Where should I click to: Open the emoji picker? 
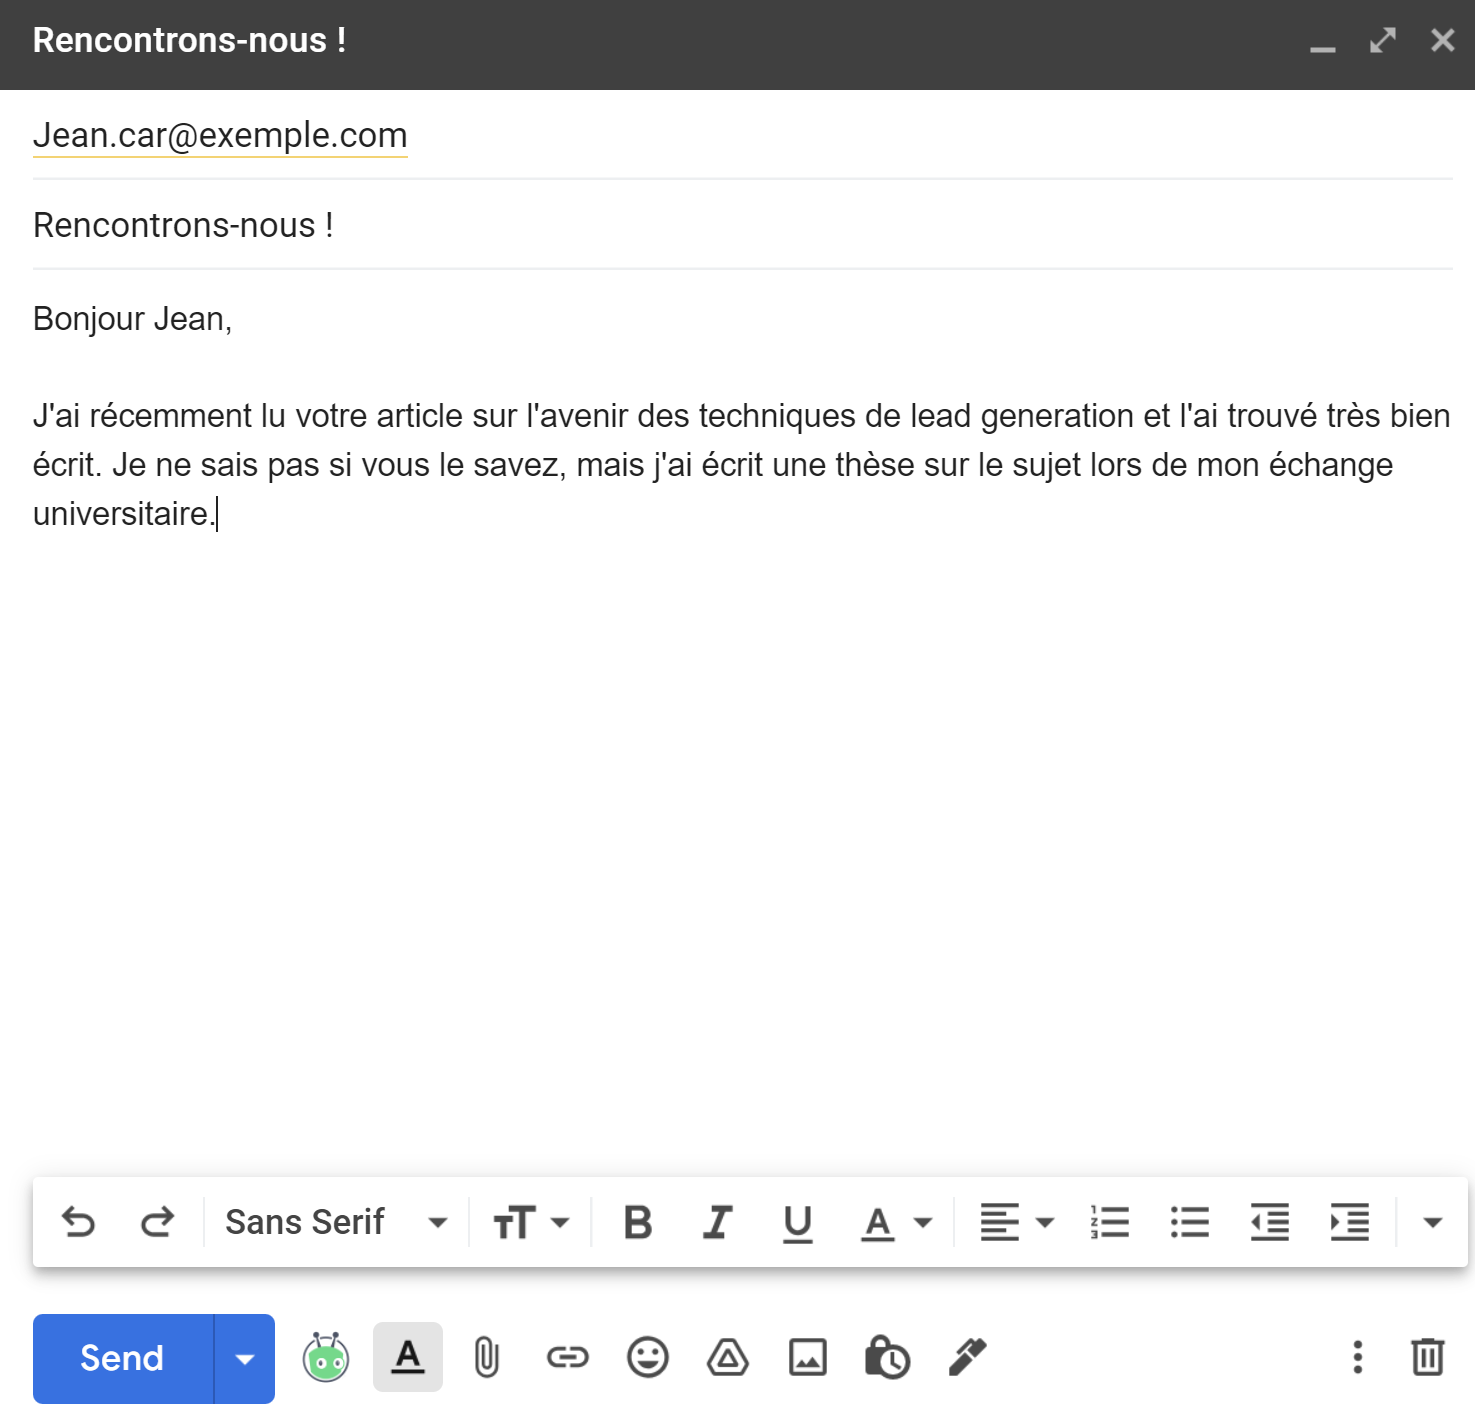(647, 1358)
